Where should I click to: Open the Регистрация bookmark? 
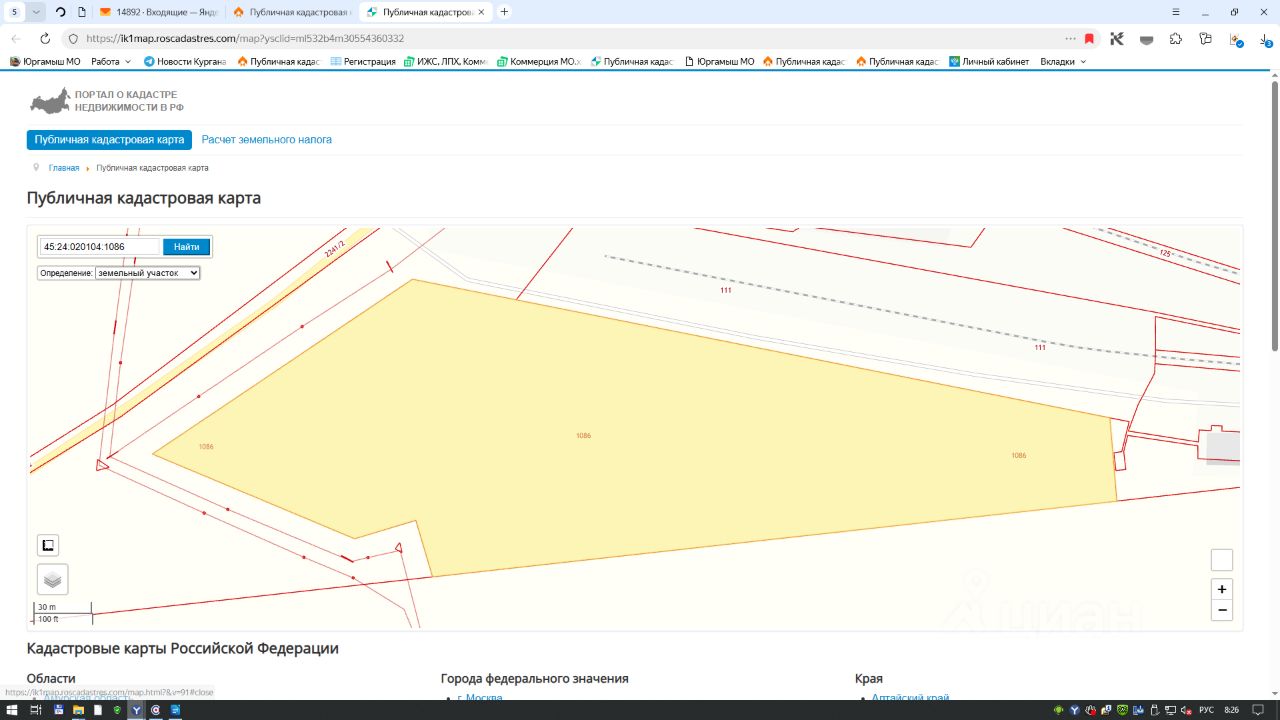tap(363, 61)
